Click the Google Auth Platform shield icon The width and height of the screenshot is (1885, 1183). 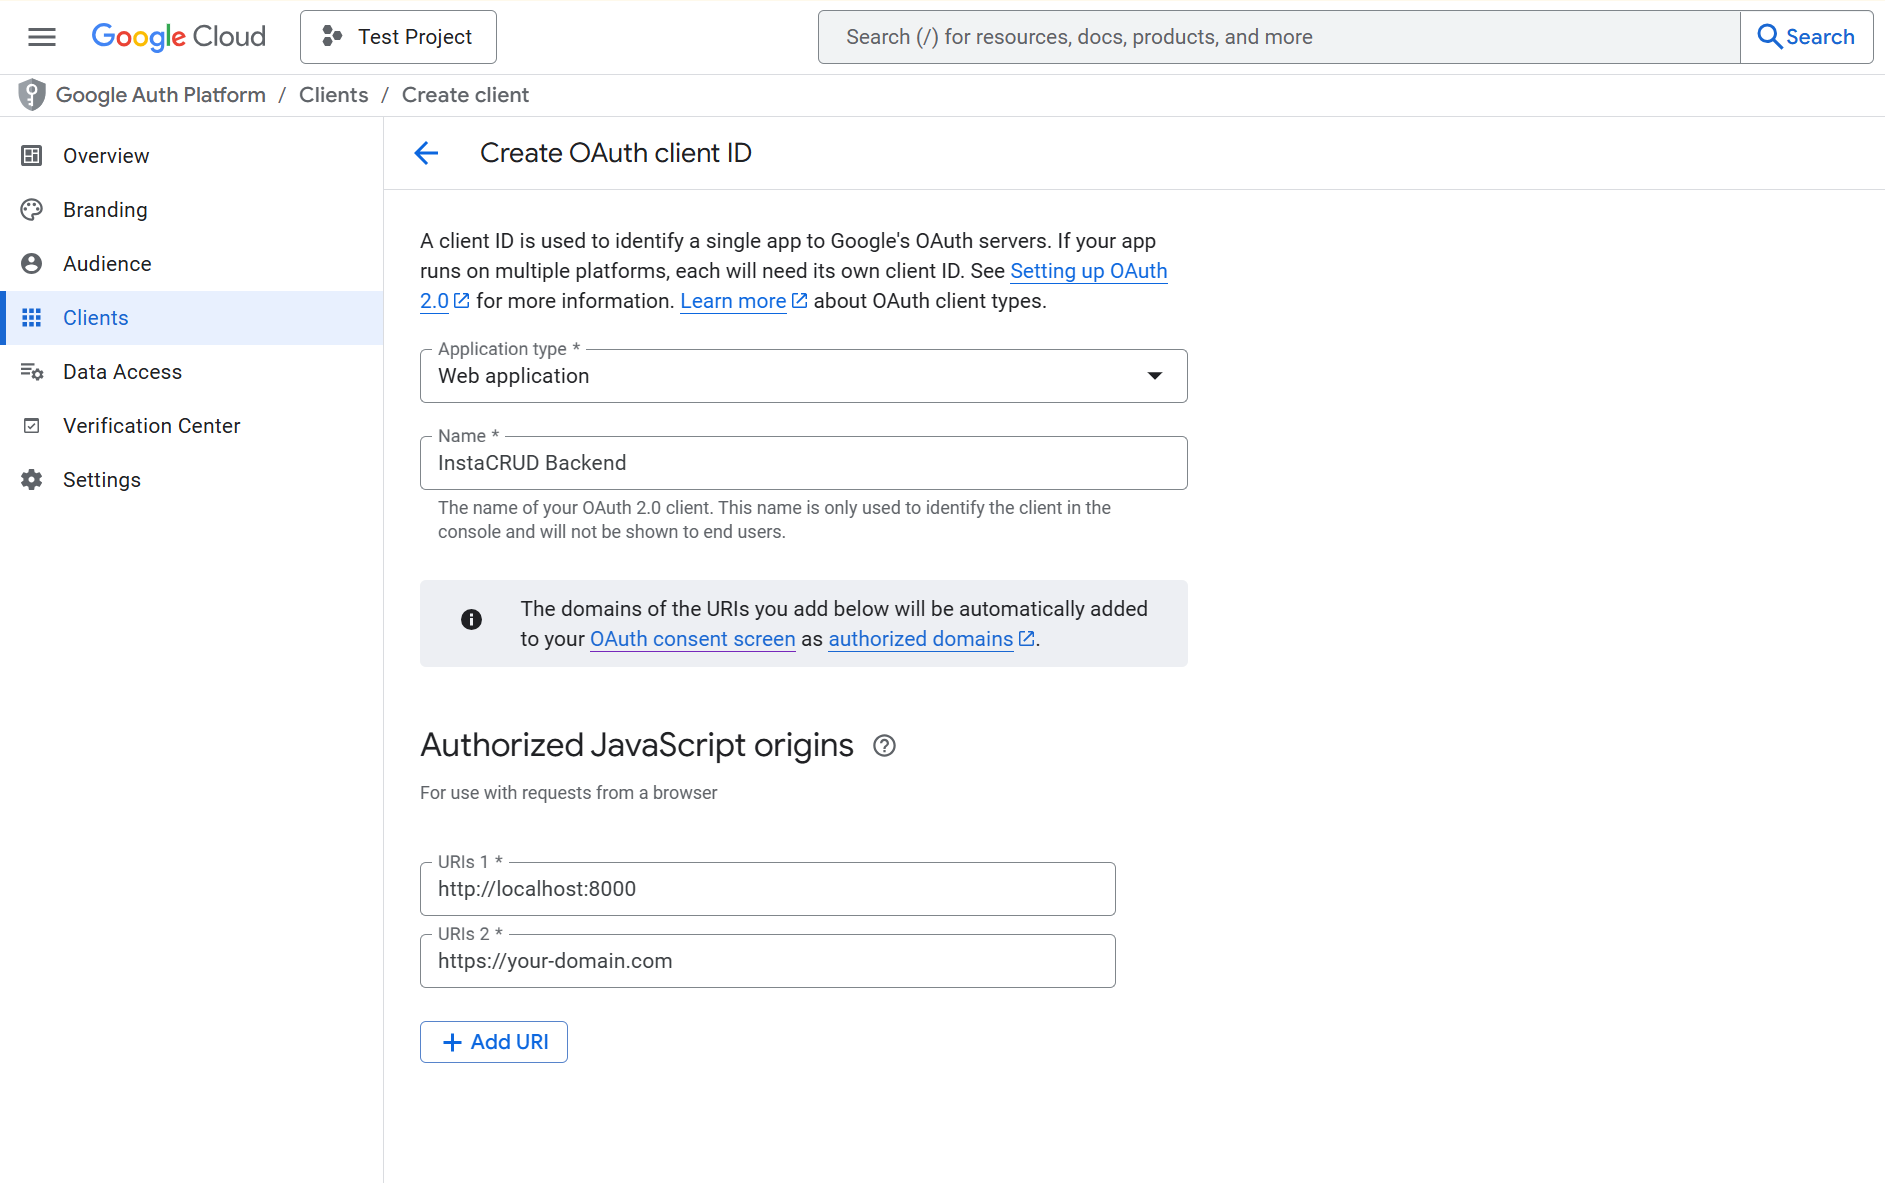[30, 94]
